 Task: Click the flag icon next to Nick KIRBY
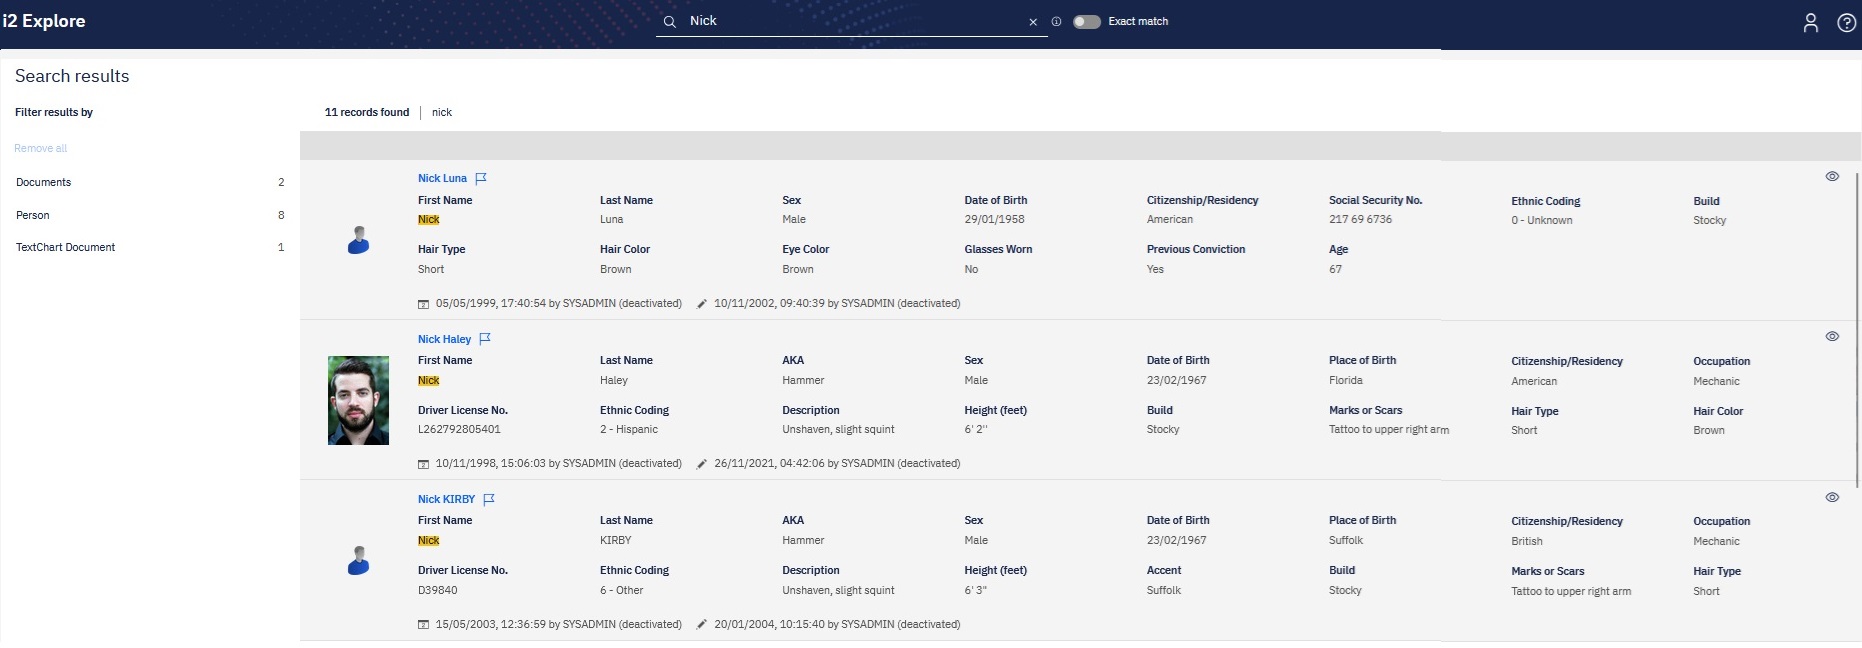[x=489, y=499]
